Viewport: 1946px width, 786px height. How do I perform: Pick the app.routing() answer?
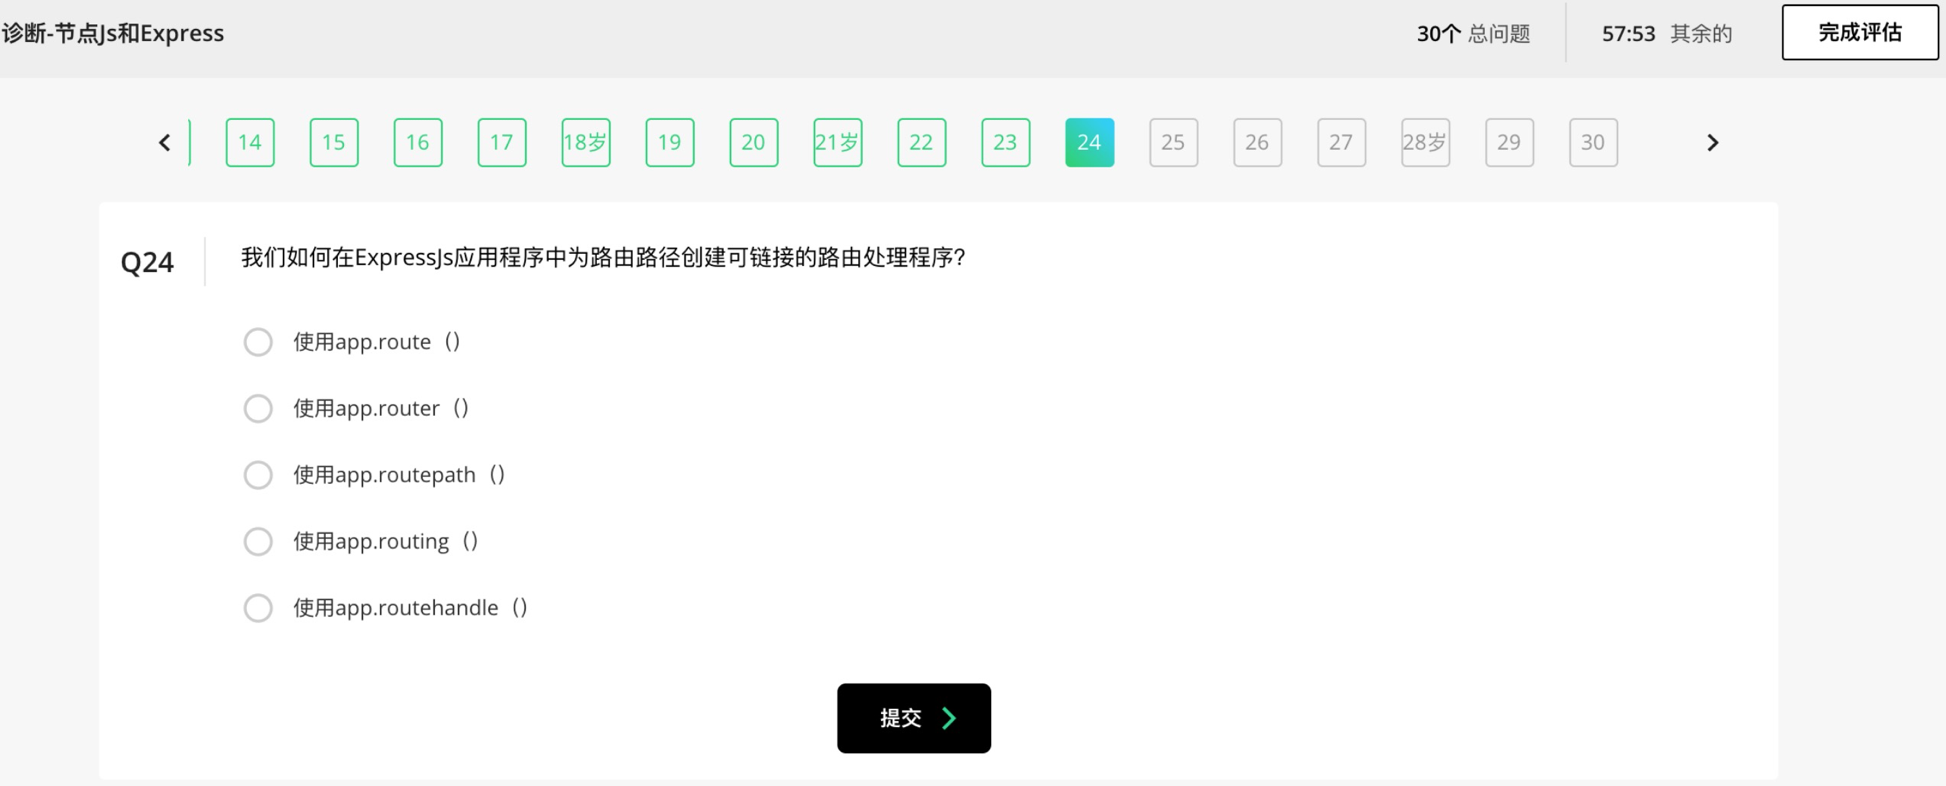click(x=258, y=541)
